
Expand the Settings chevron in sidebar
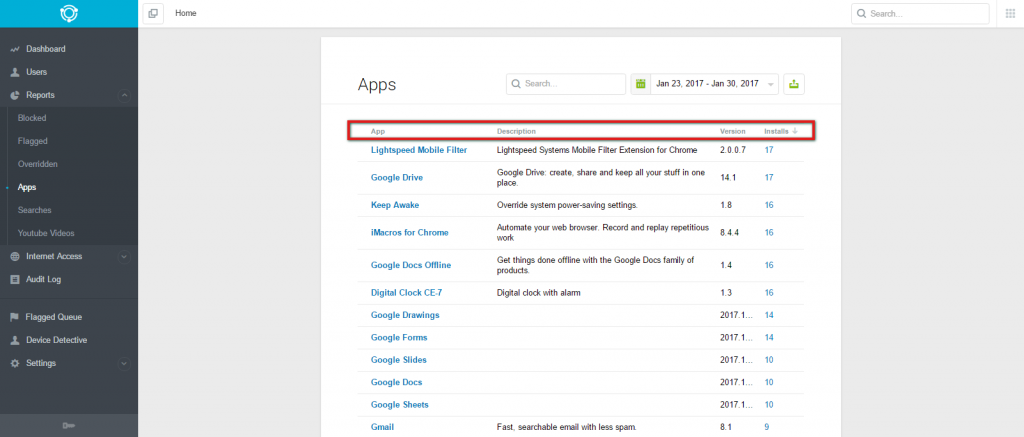click(124, 363)
